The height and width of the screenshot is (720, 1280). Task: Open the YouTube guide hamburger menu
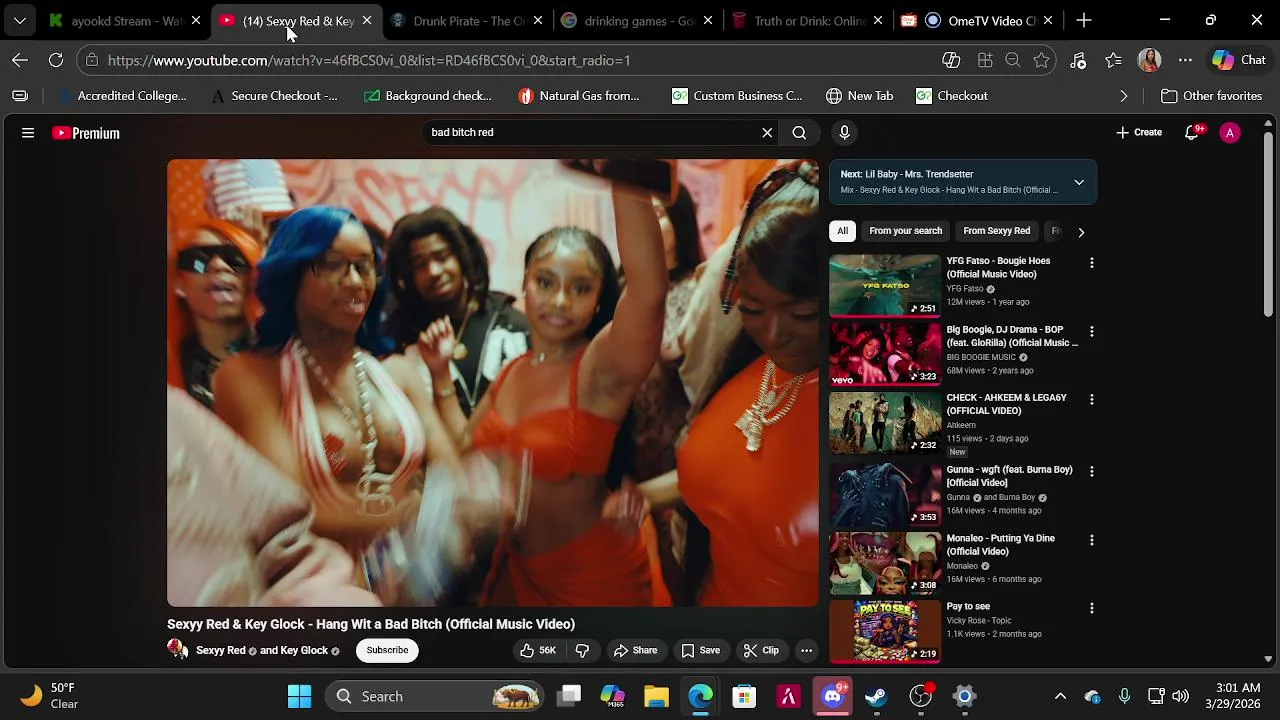pyautogui.click(x=28, y=132)
